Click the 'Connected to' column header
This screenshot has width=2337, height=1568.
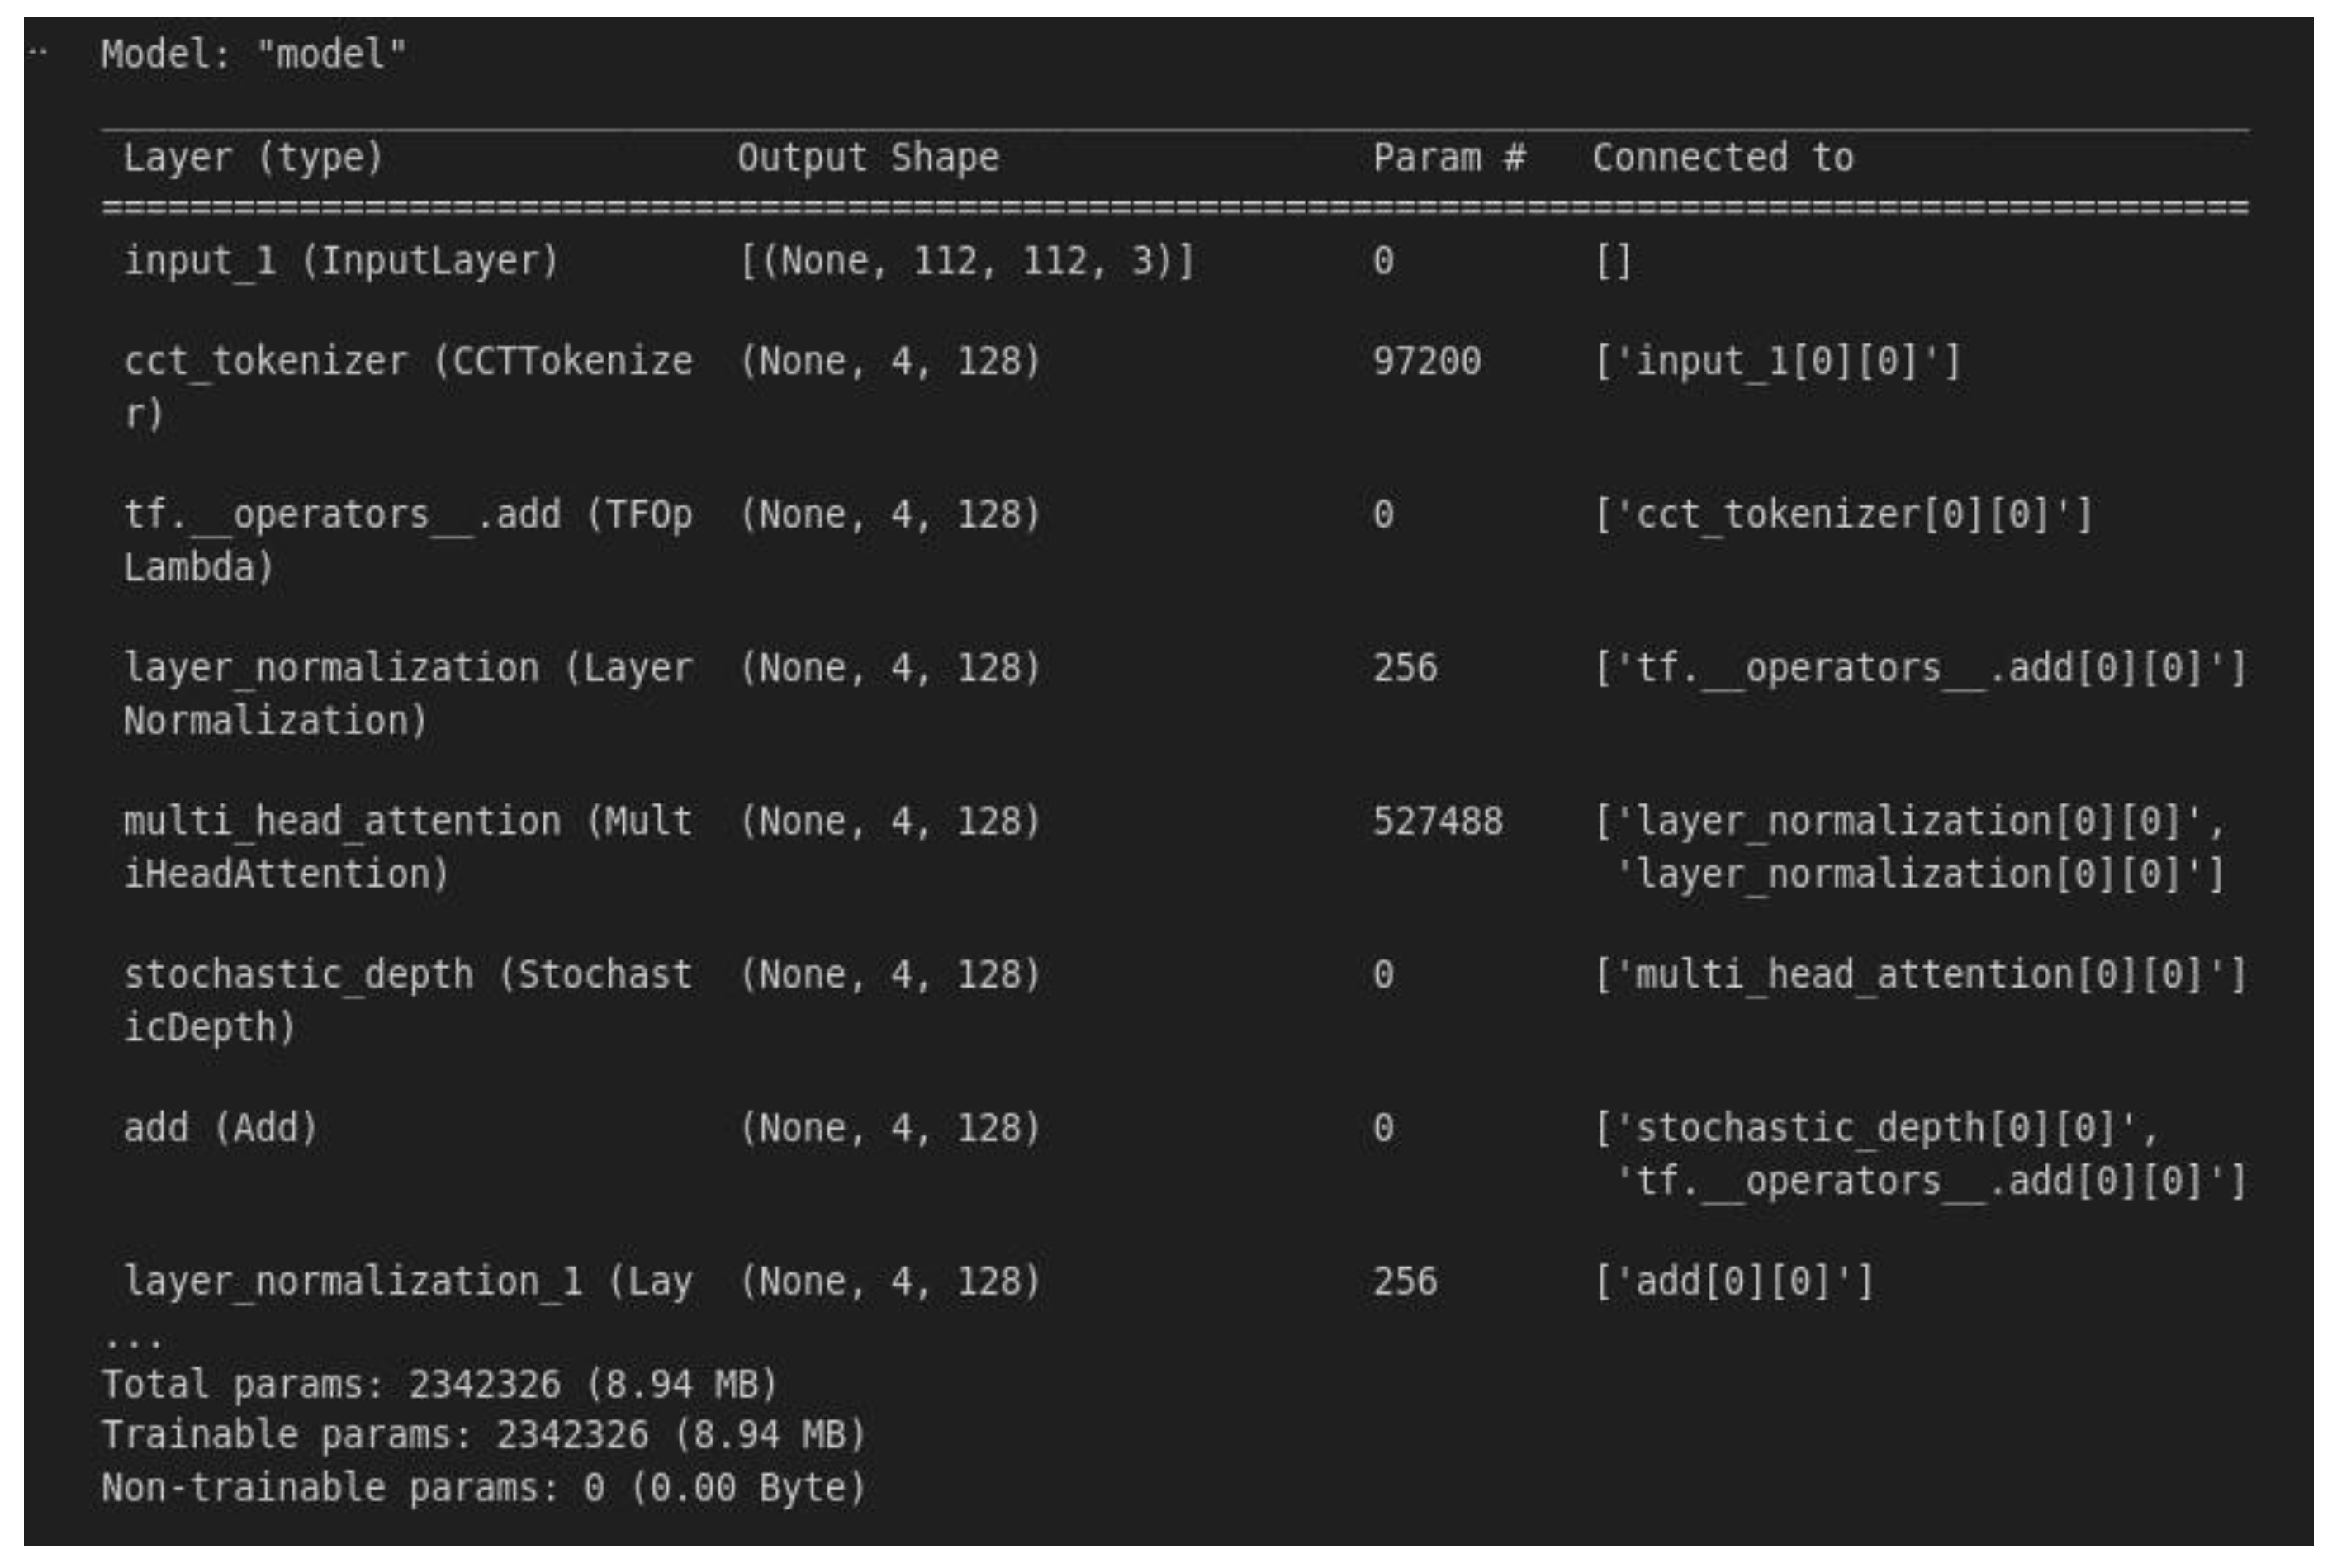point(1722,158)
